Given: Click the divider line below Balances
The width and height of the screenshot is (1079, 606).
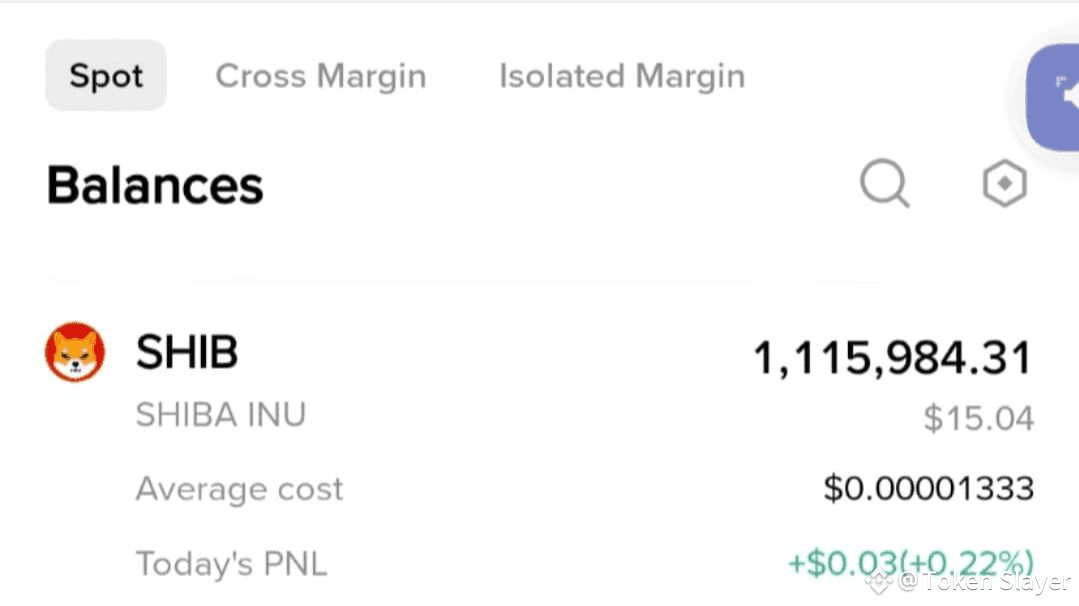Looking at the screenshot, I should point(500,283).
